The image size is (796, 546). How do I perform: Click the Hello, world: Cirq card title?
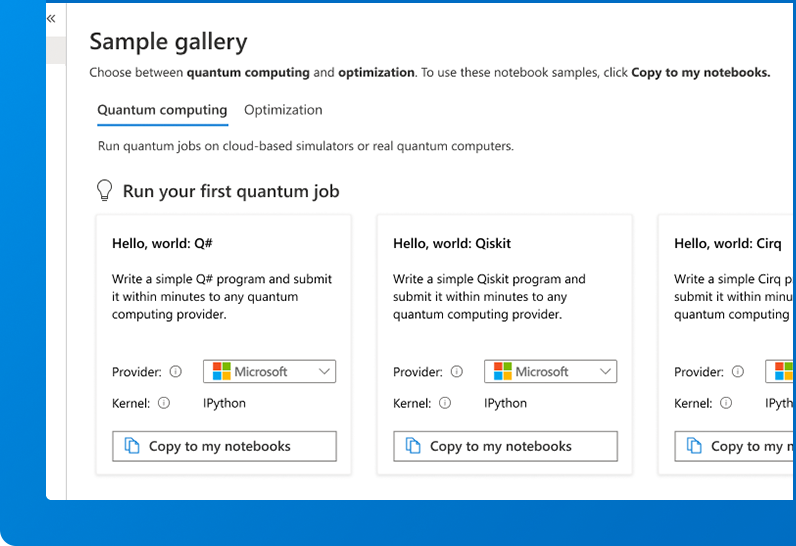(728, 243)
